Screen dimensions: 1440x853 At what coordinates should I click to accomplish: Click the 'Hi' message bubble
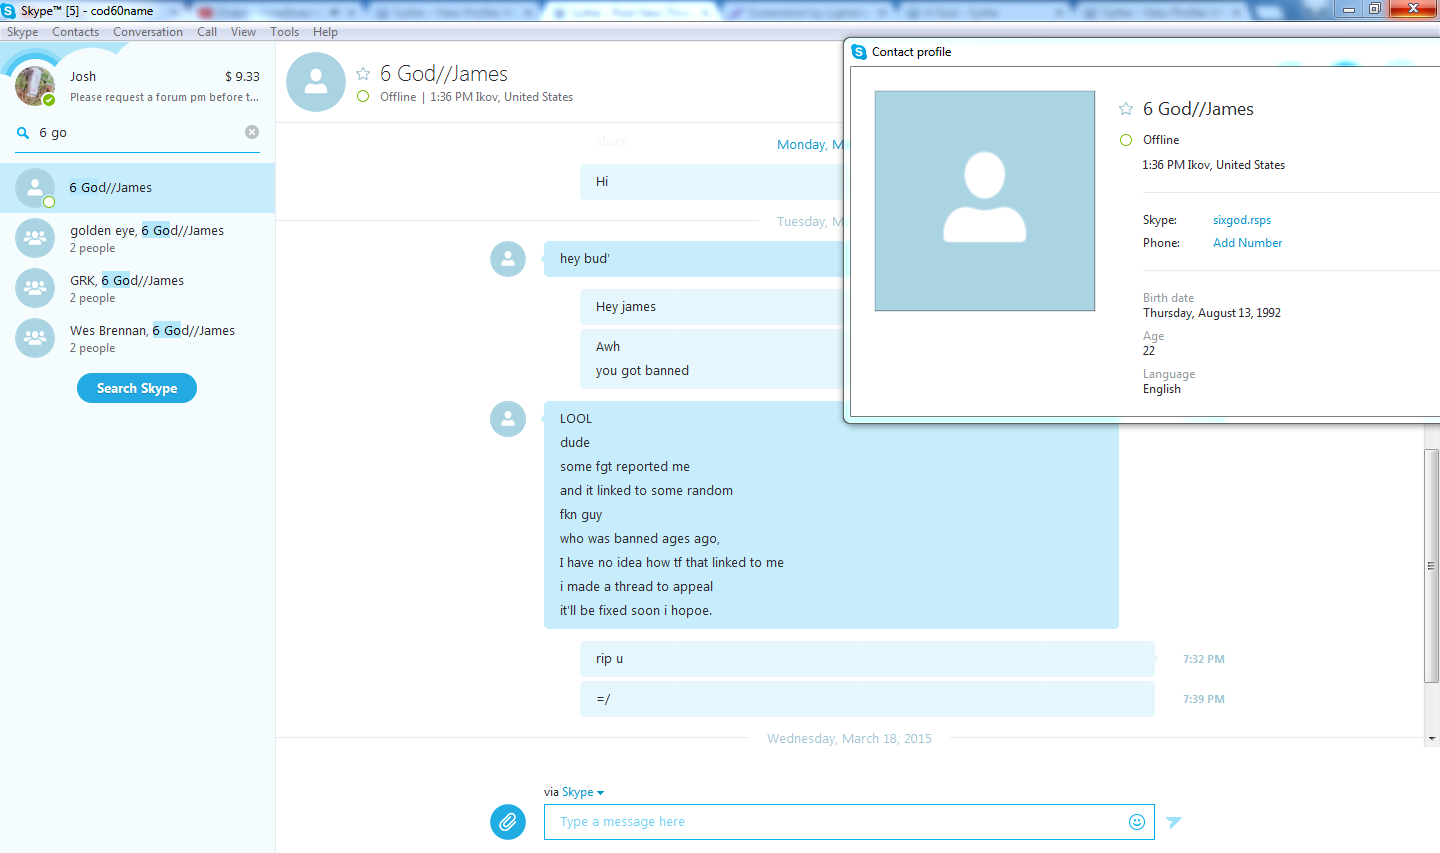pos(712,182)
